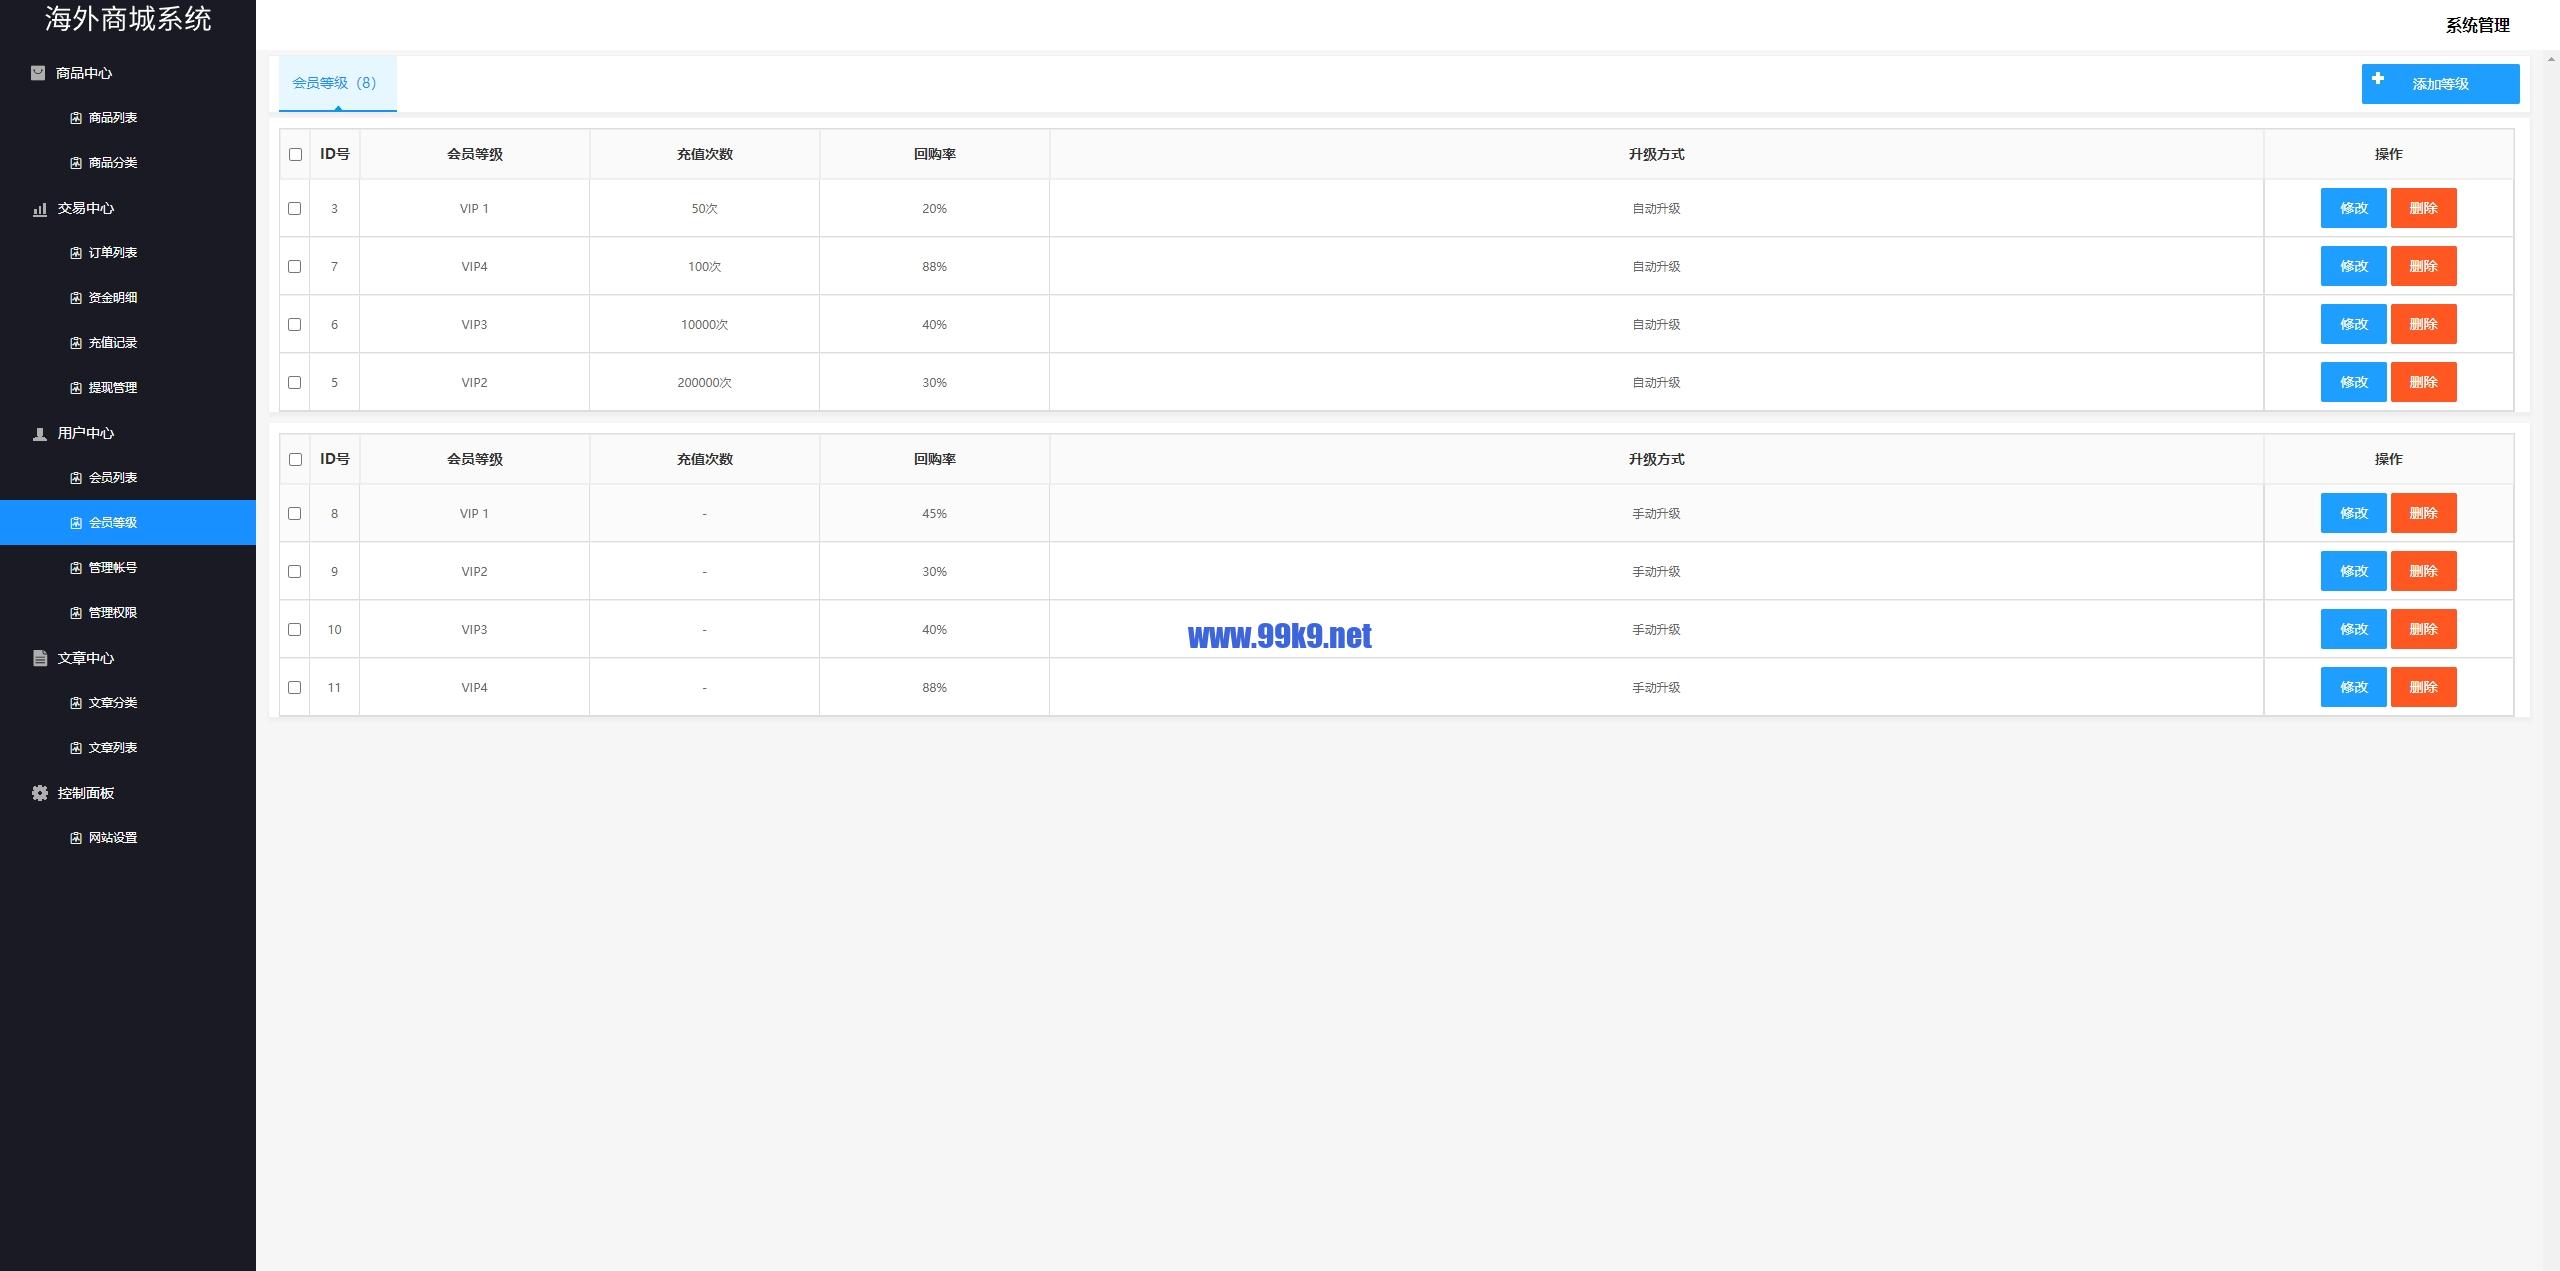
Task: Check the row with ID 11
Action: (x=294, y=687)
